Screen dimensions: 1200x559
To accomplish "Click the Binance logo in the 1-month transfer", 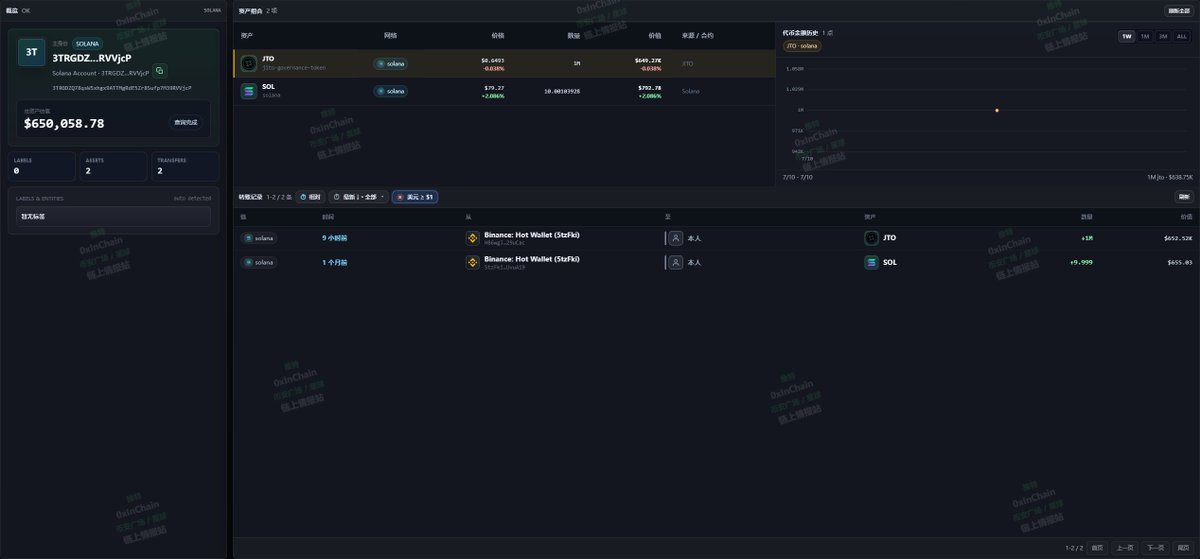I will [x=473, y=262].
